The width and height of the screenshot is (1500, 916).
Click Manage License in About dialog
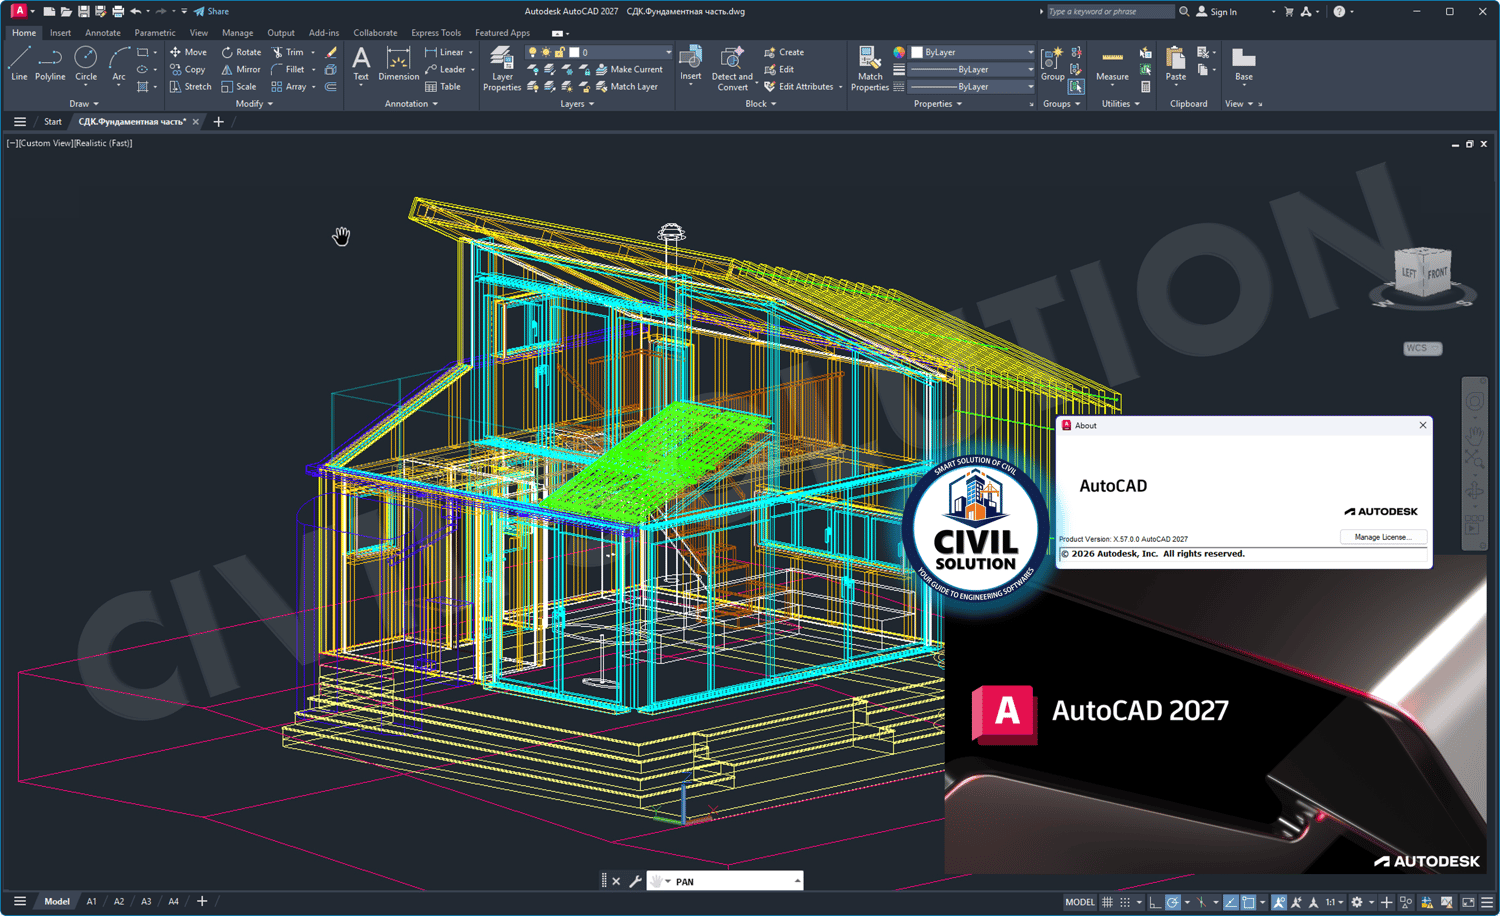(x=1383, y=537)
